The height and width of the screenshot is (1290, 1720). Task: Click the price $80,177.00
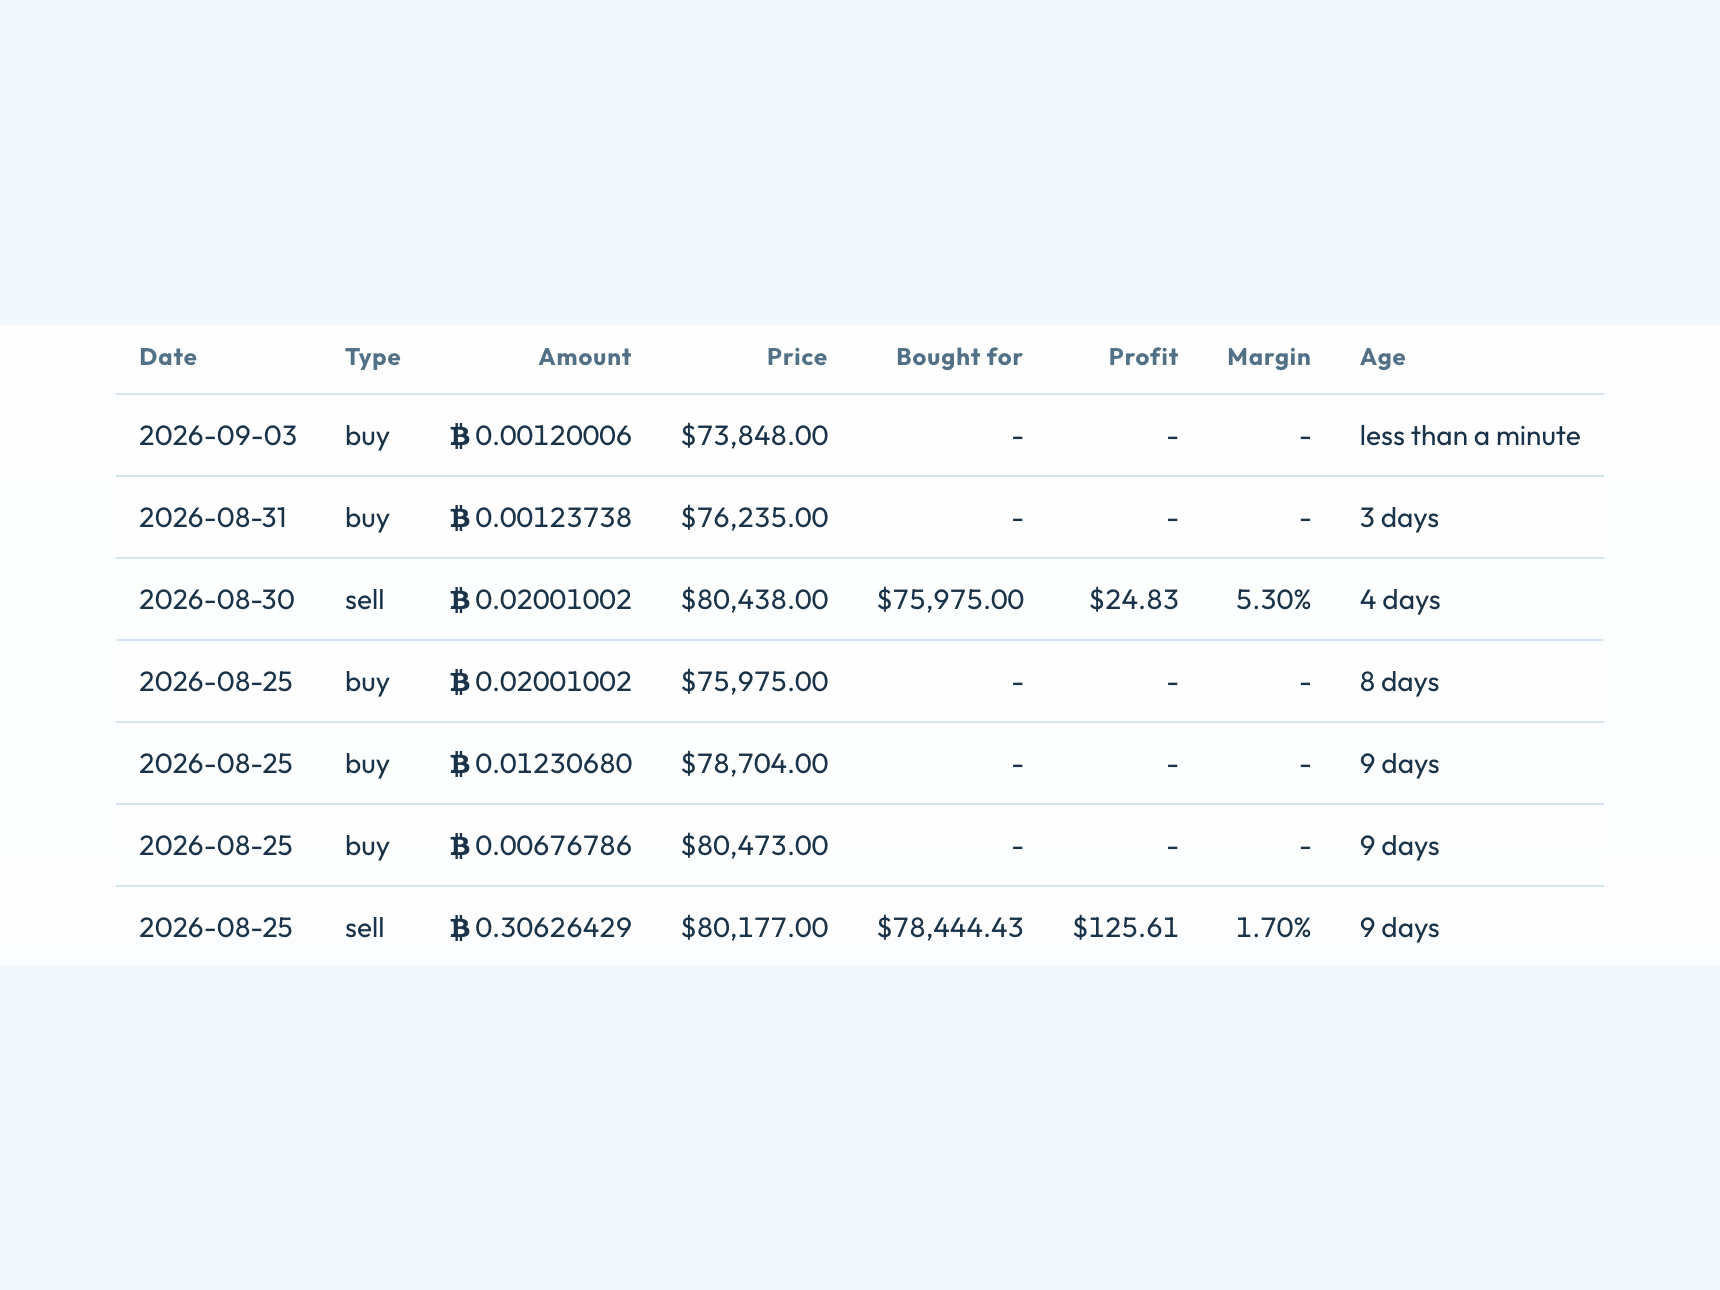click(754, 928)
